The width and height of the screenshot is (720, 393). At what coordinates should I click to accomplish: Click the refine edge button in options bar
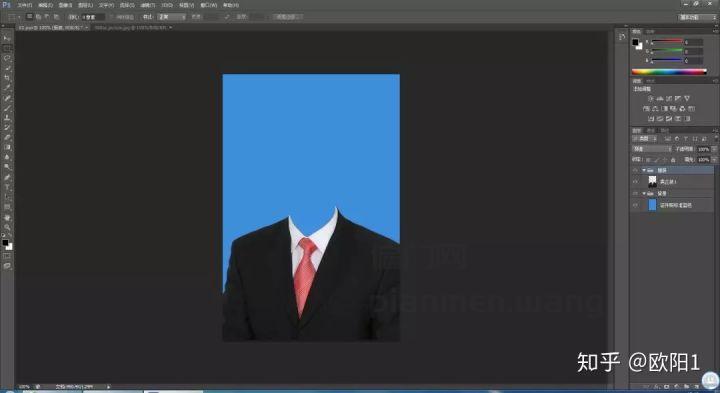tap(287, 17)
